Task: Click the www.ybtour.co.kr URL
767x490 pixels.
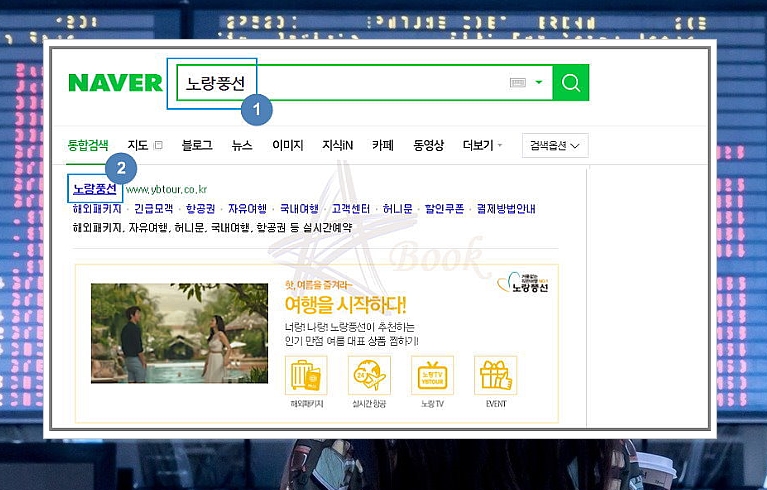Action: pyautogui.click(x=166, y=189)
